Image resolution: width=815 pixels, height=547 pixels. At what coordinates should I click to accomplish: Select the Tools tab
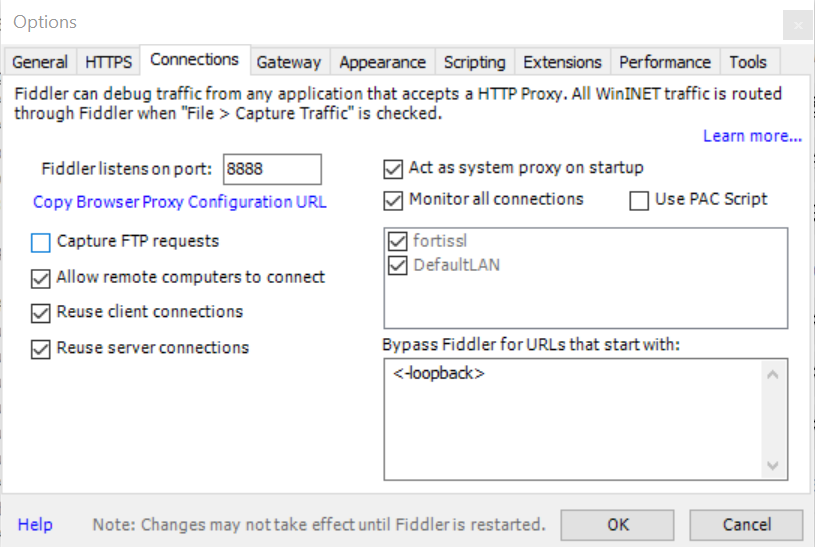(748, 62)
